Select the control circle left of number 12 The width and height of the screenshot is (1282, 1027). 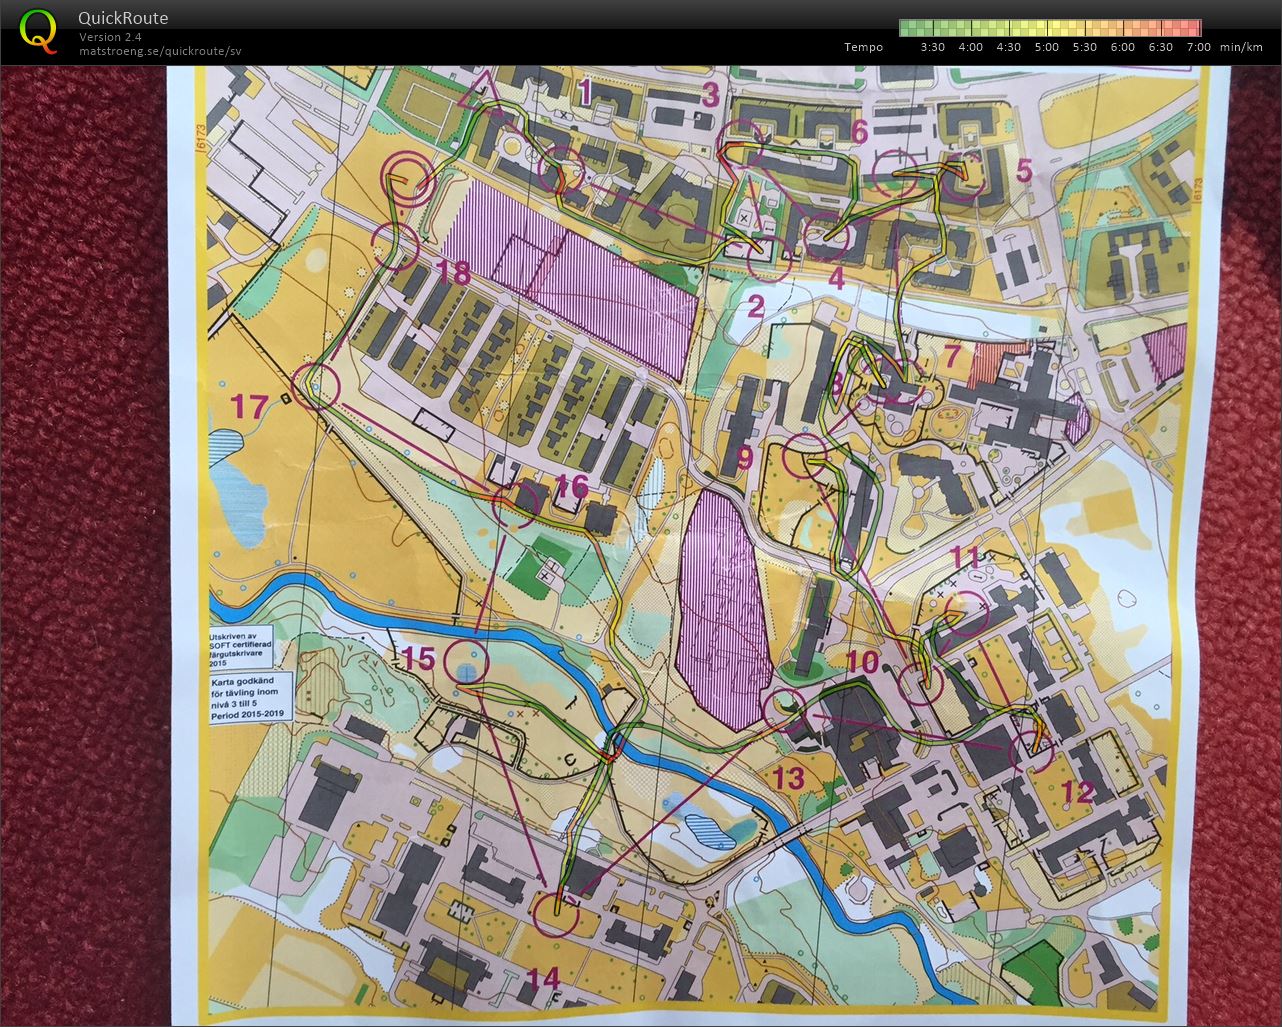click(1030, 753)
